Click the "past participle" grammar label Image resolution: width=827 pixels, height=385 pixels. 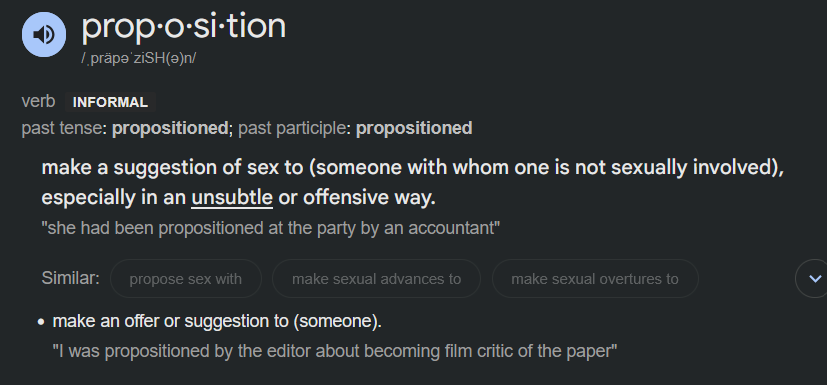(292, 128)
